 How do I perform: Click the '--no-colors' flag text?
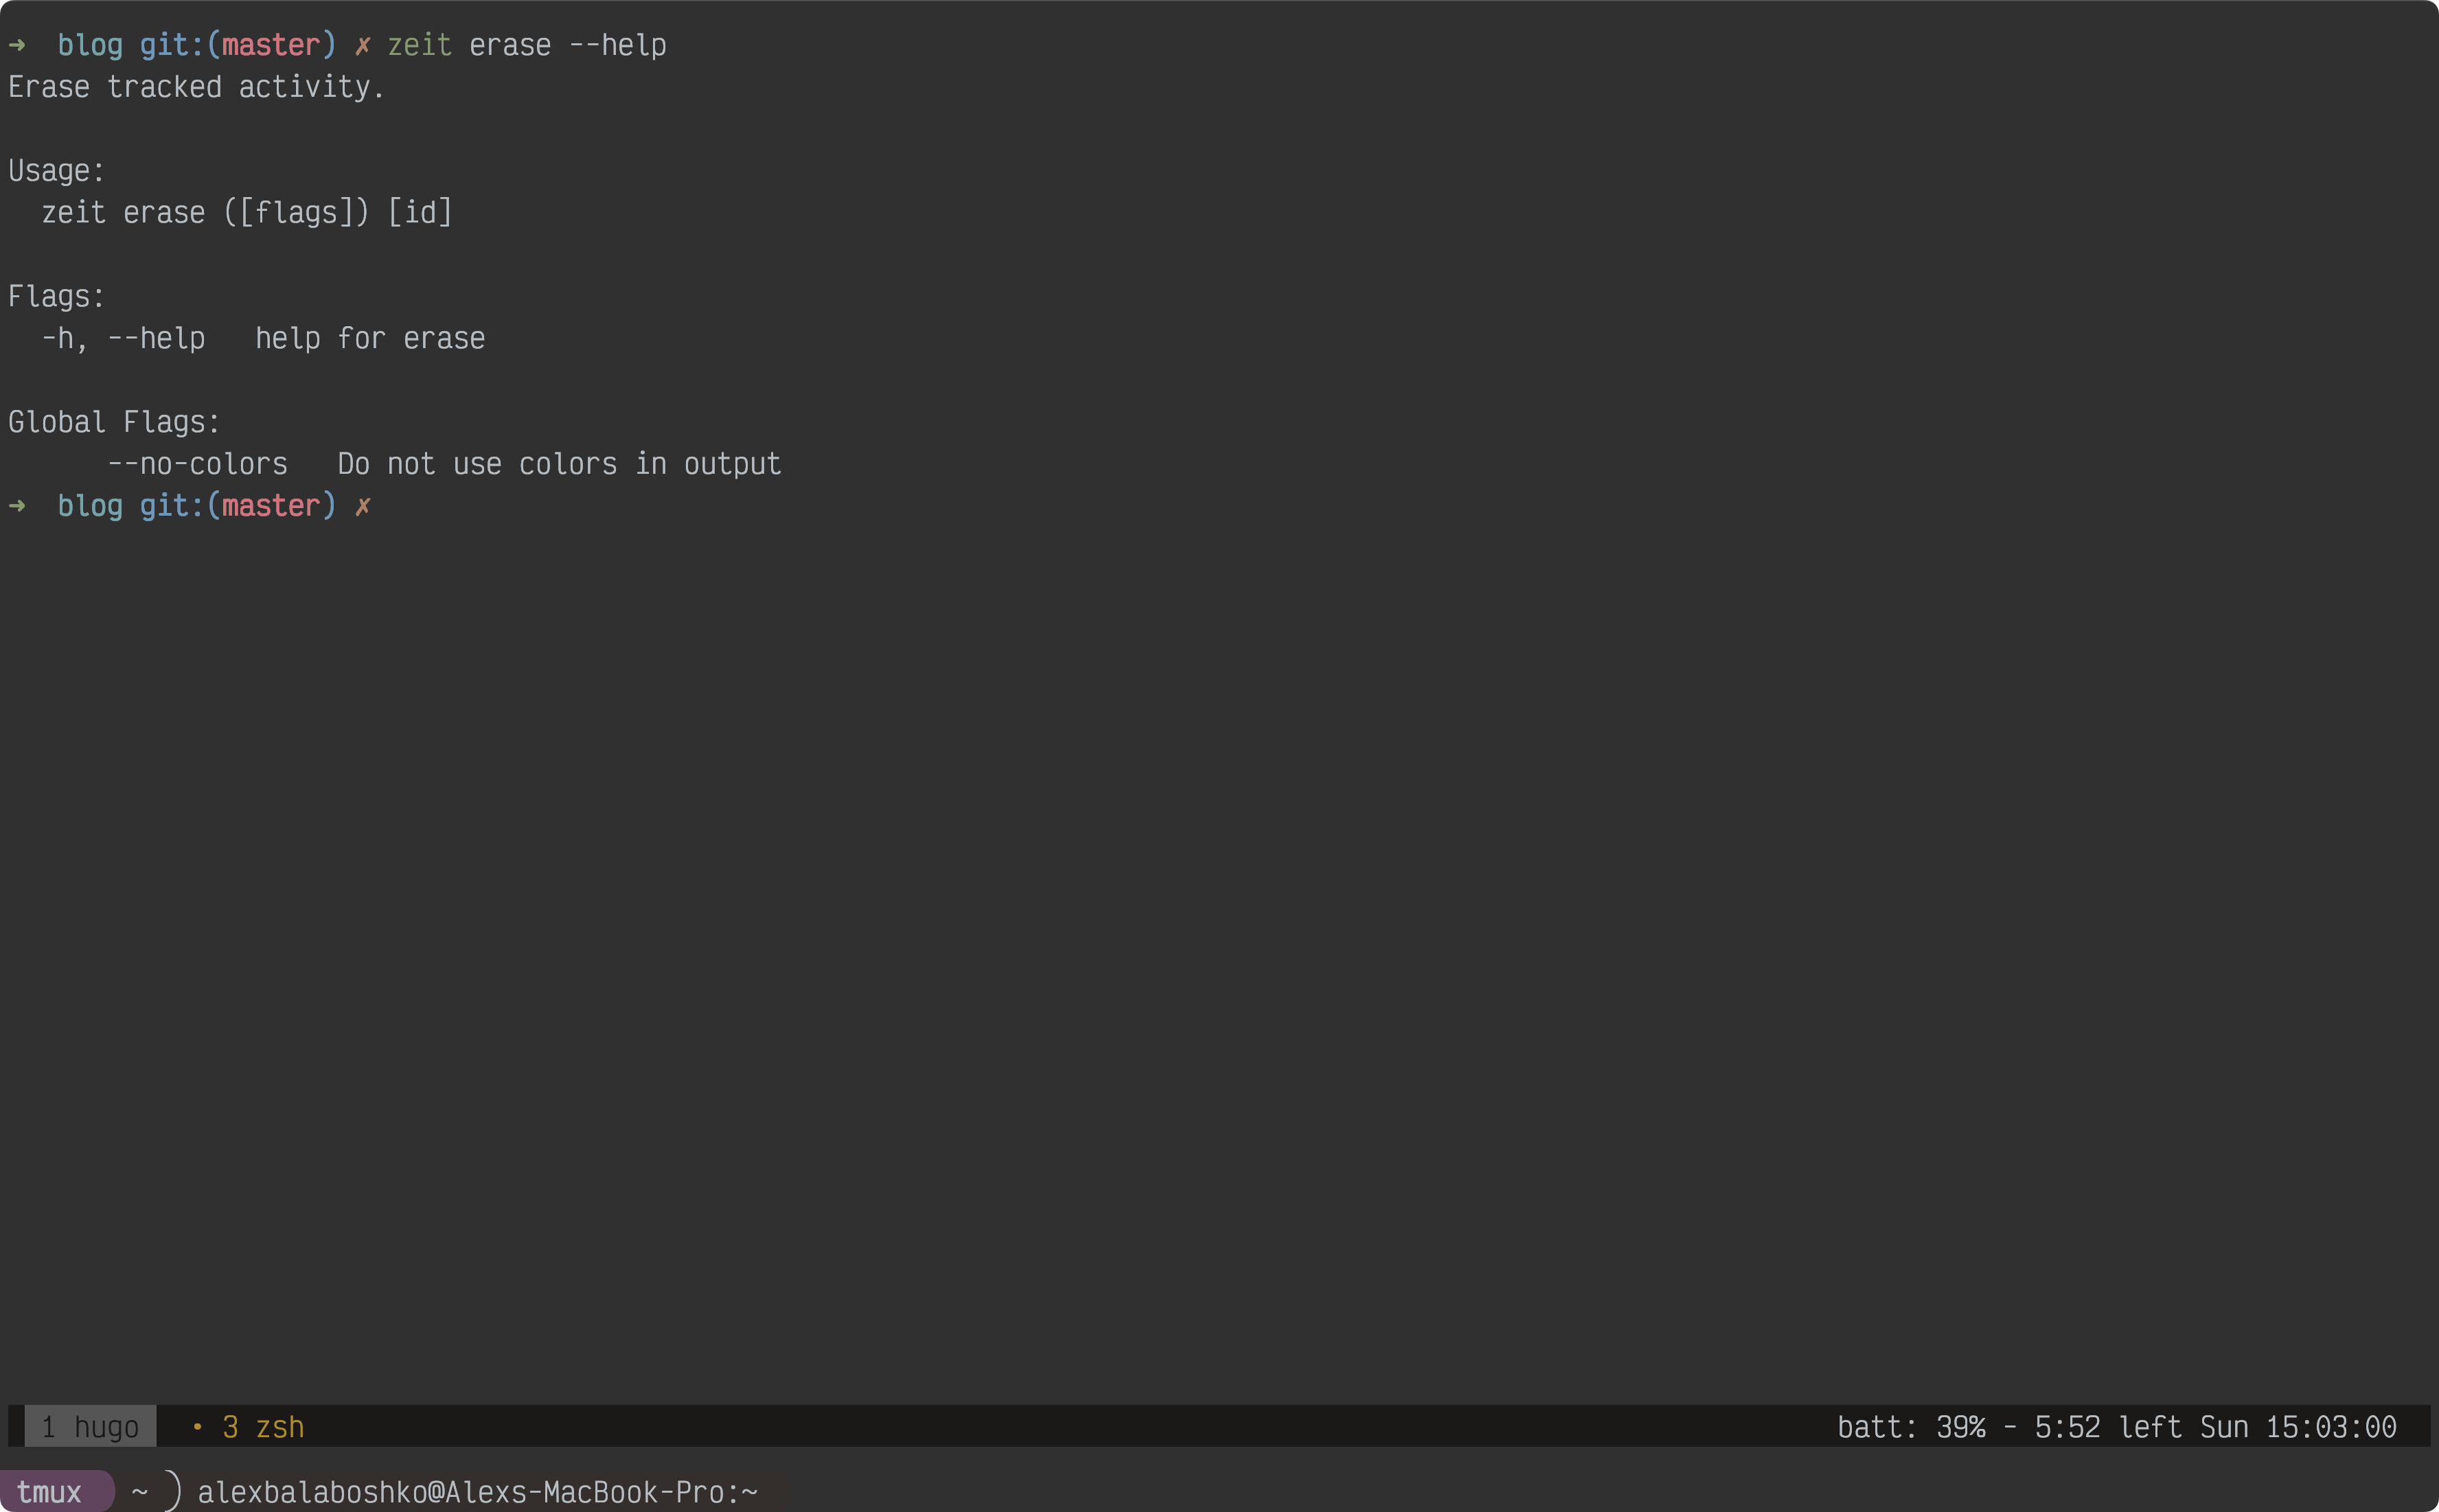(197, 464)
